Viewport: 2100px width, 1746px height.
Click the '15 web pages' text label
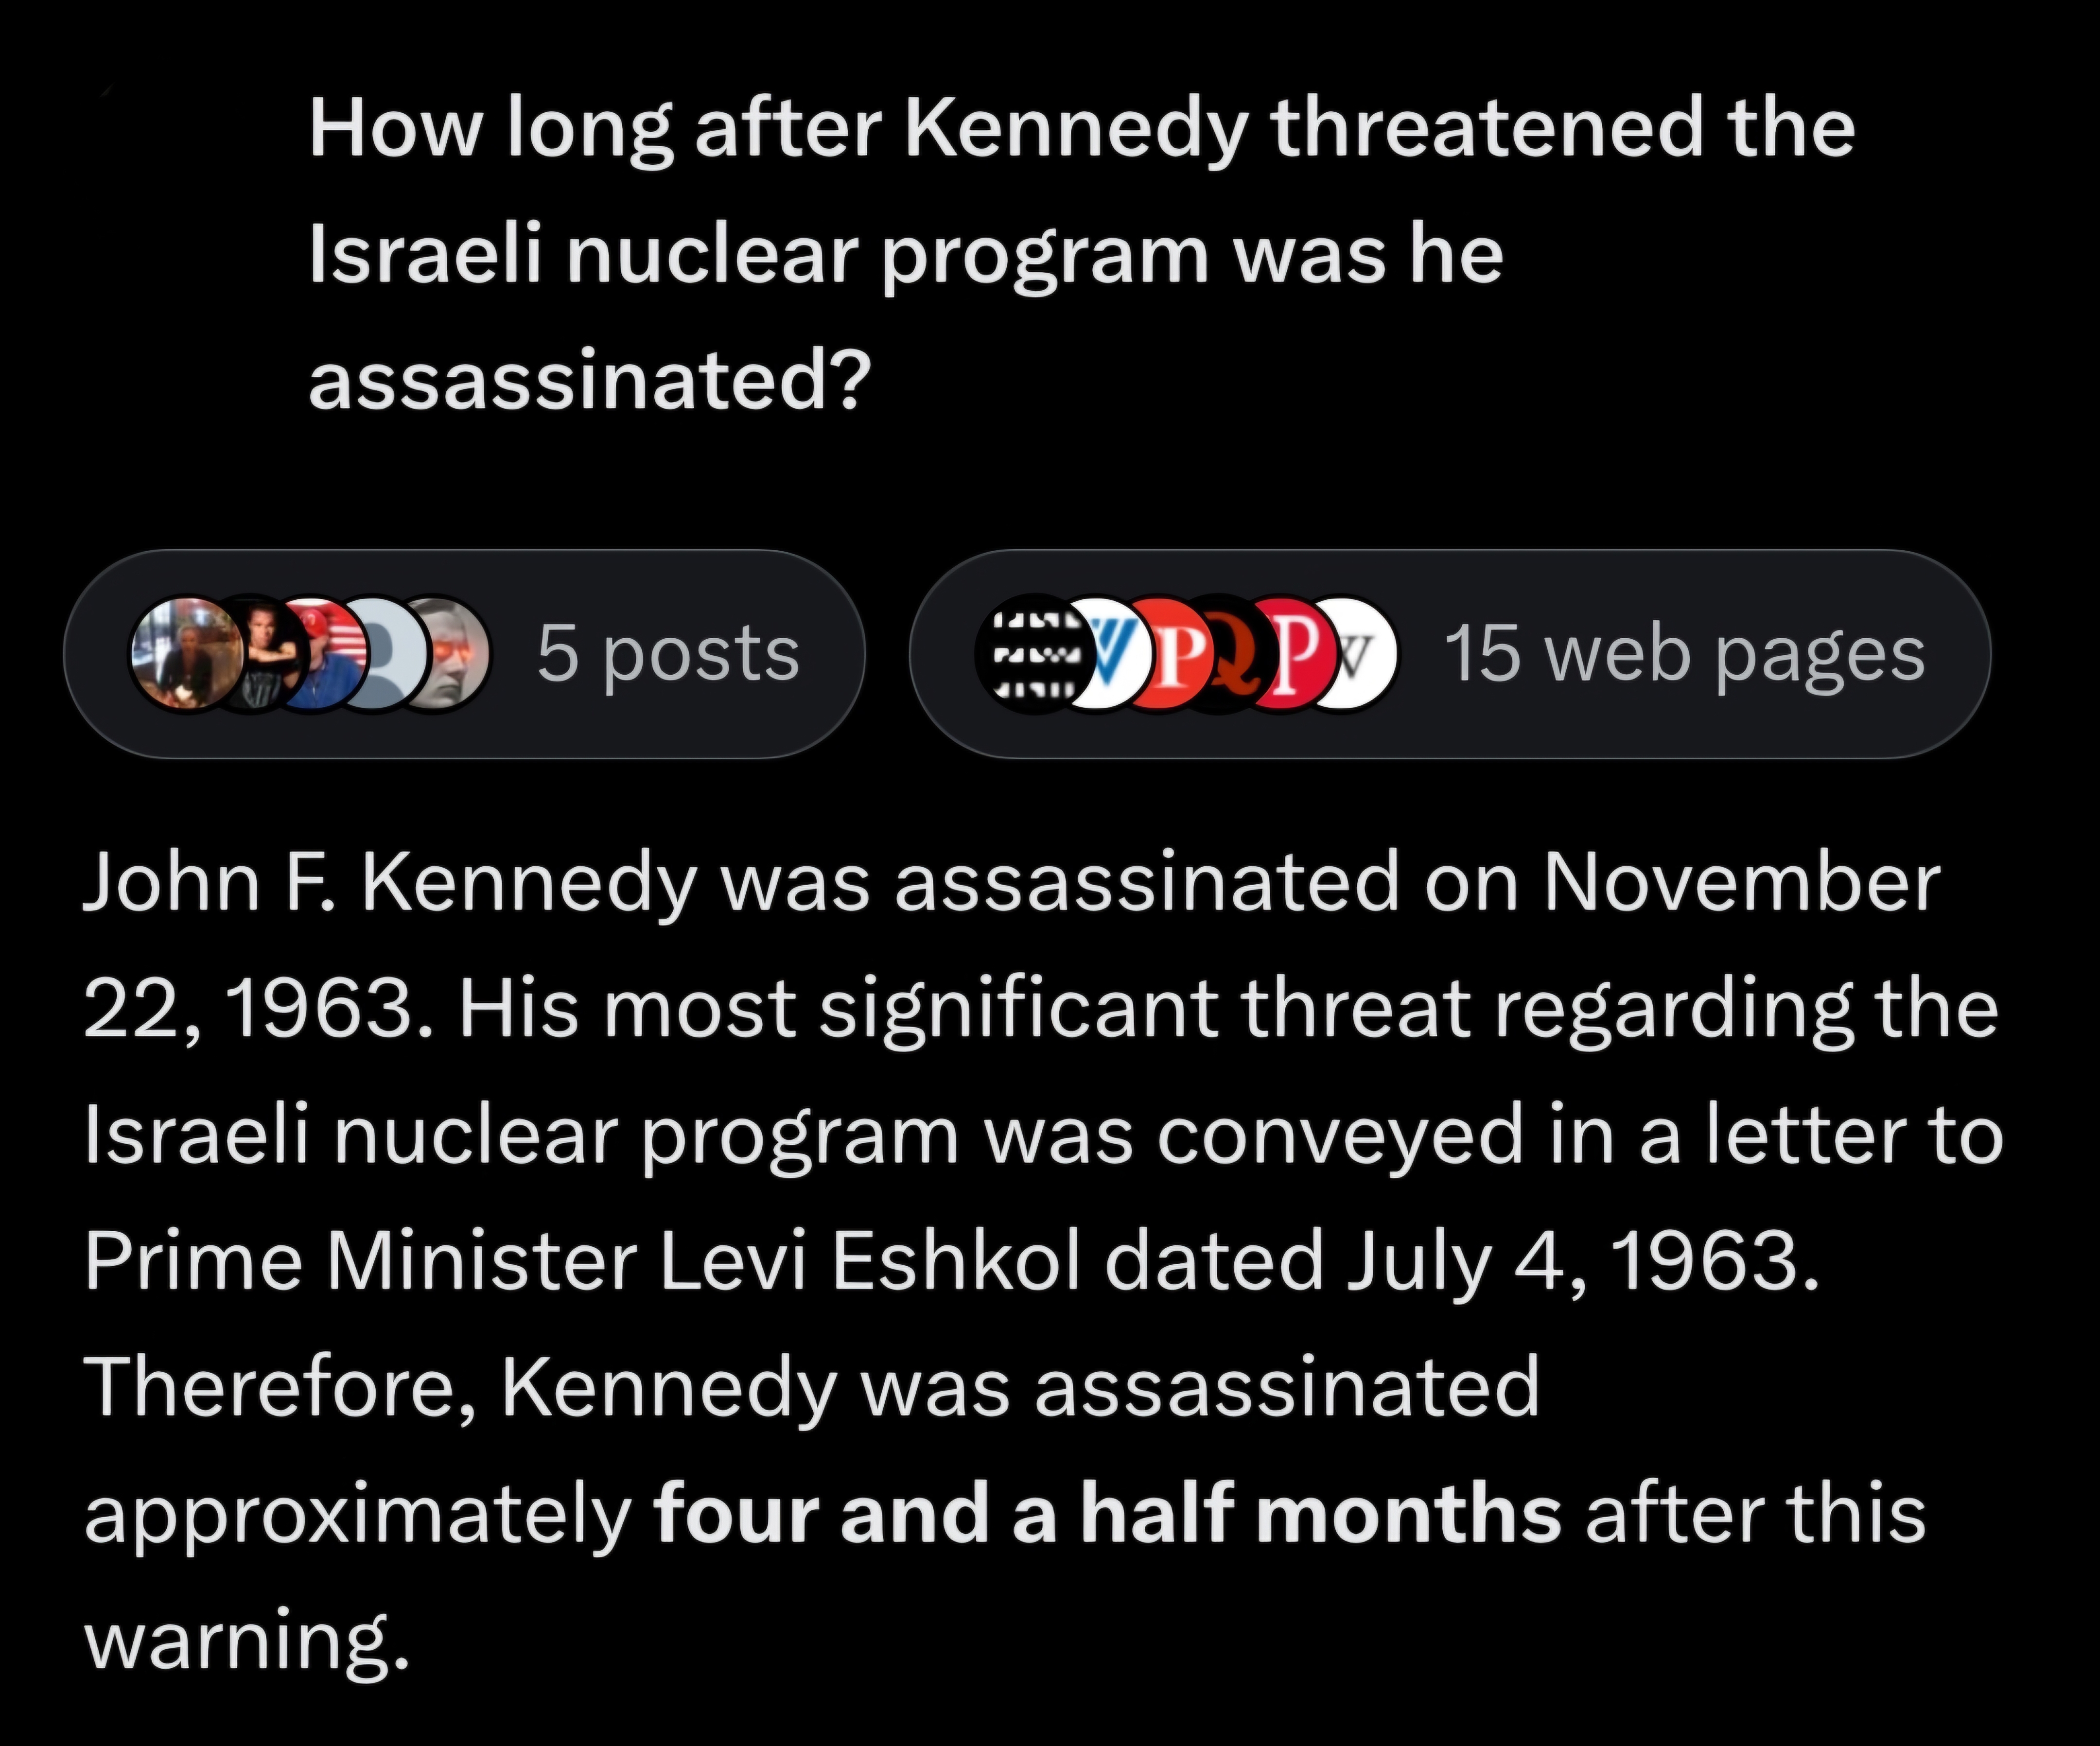pos(1685,654)
